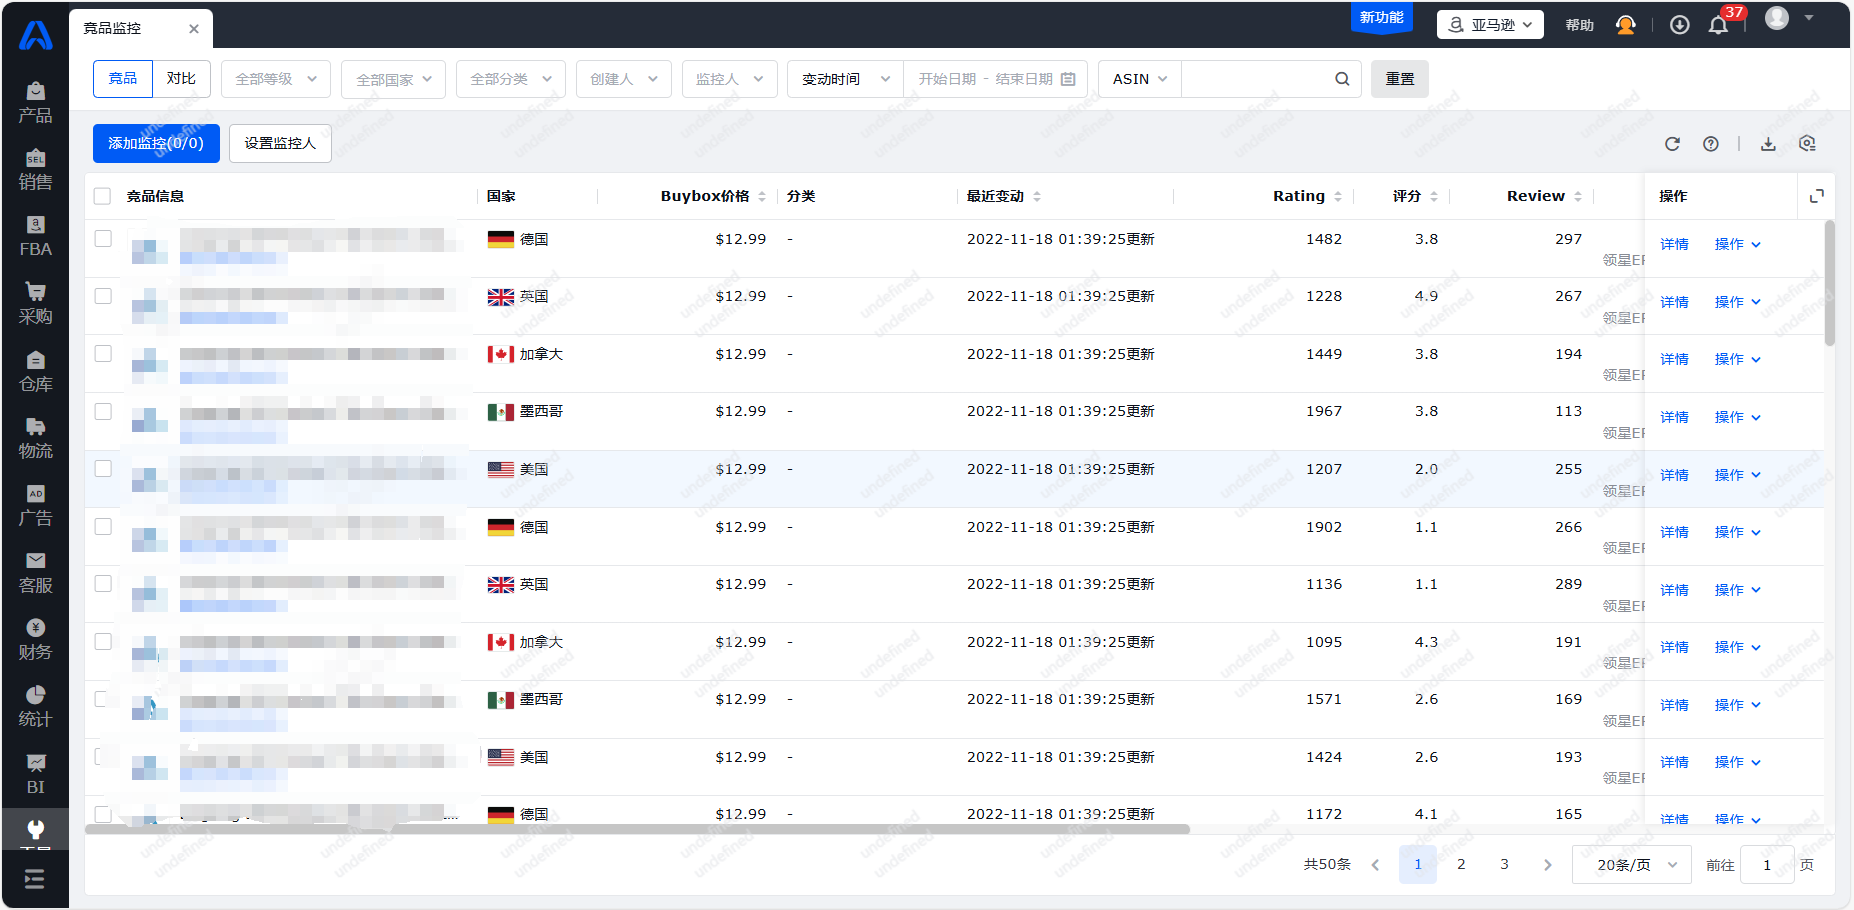
Task: Open the 亚马逊 platform dropdown
Action: (1489, 25)
